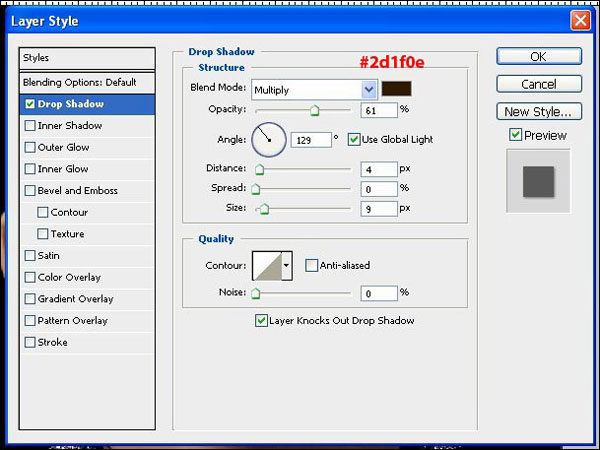600x450 pixels.
Task: Open the Contour curve thumbnail
Action: click(266, 265)
